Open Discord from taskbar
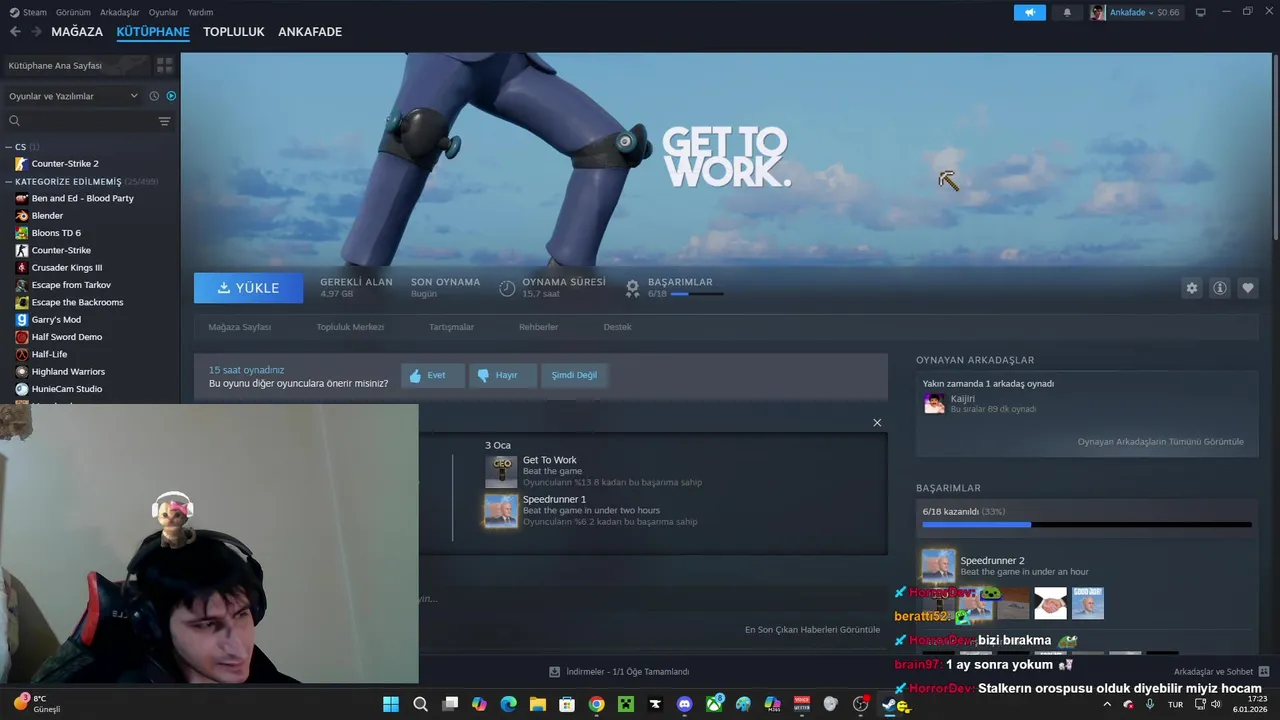1280x720 pixels. coord(684,704)
